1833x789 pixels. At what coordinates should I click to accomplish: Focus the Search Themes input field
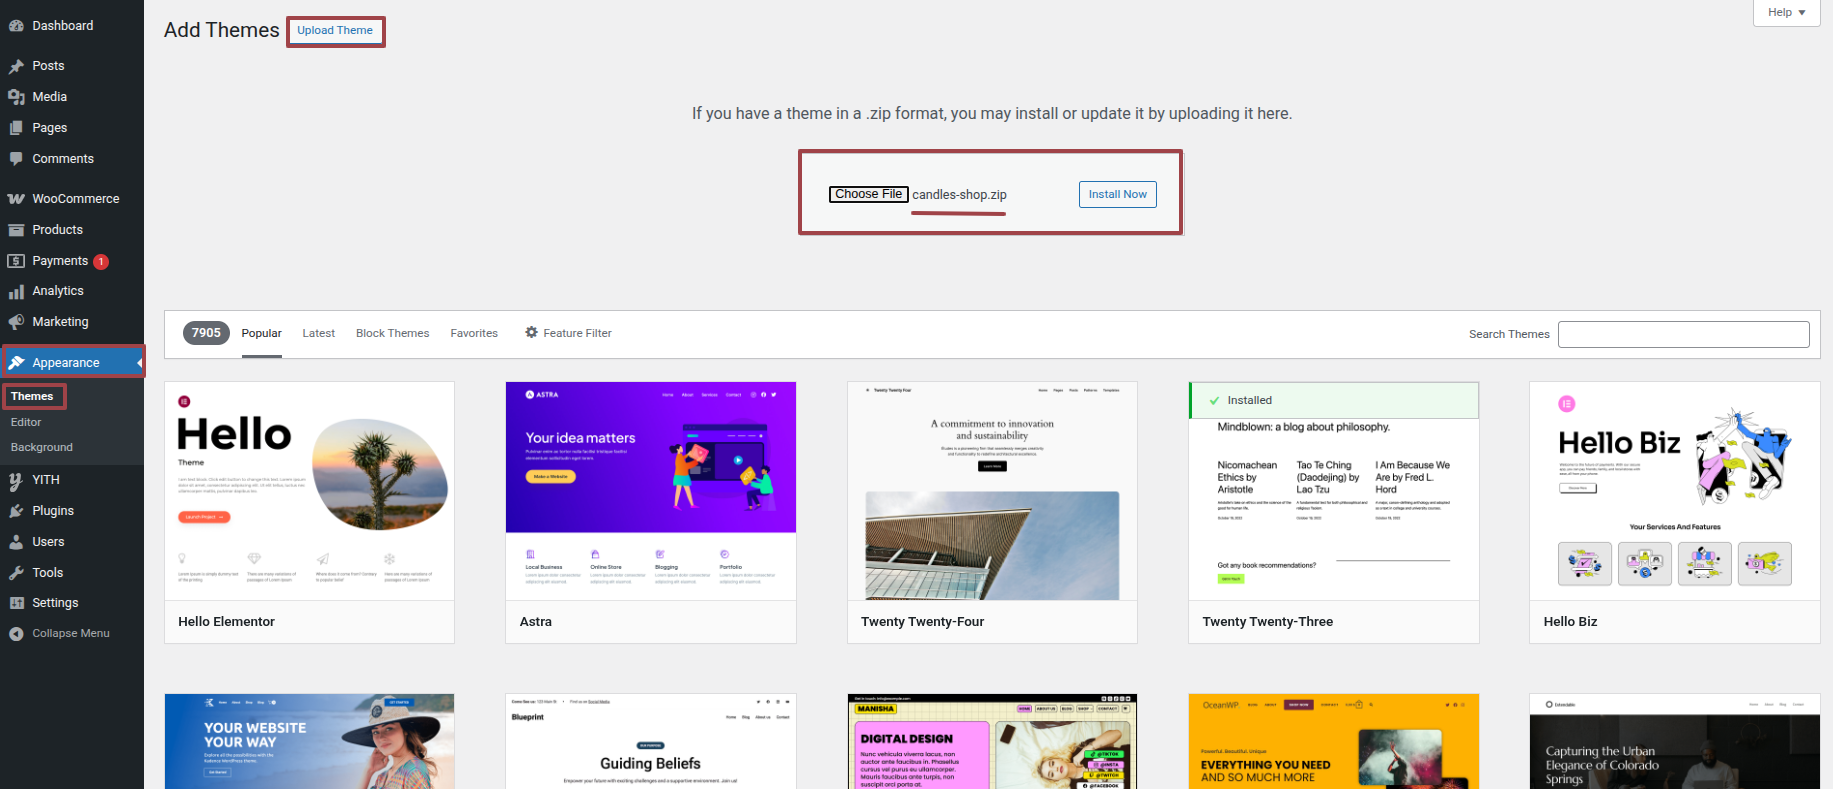1683,334
